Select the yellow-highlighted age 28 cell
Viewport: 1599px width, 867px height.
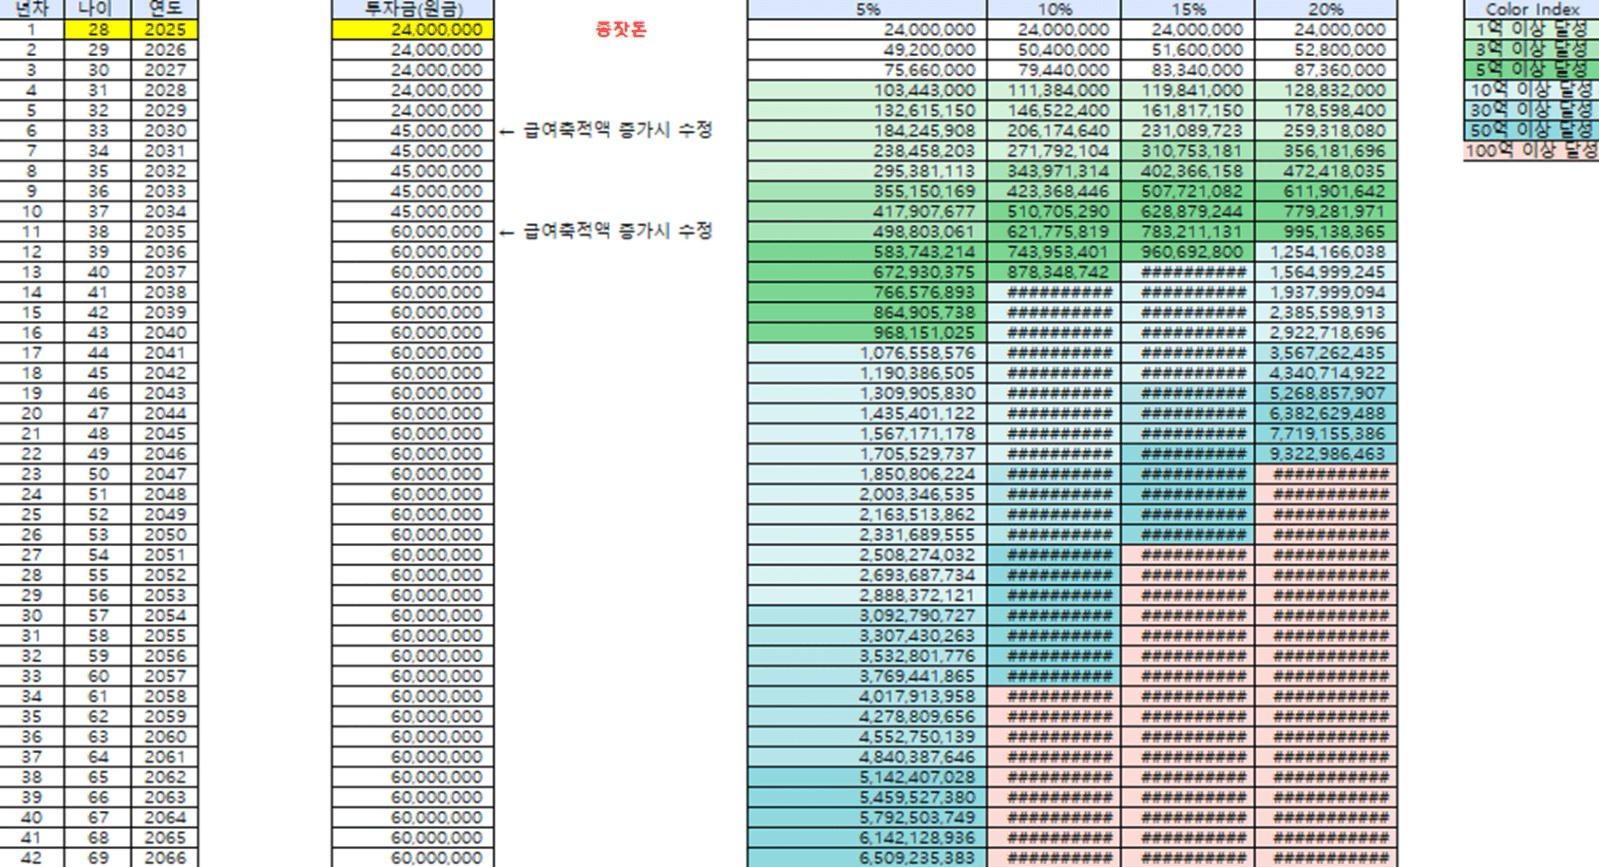point(97,29)
